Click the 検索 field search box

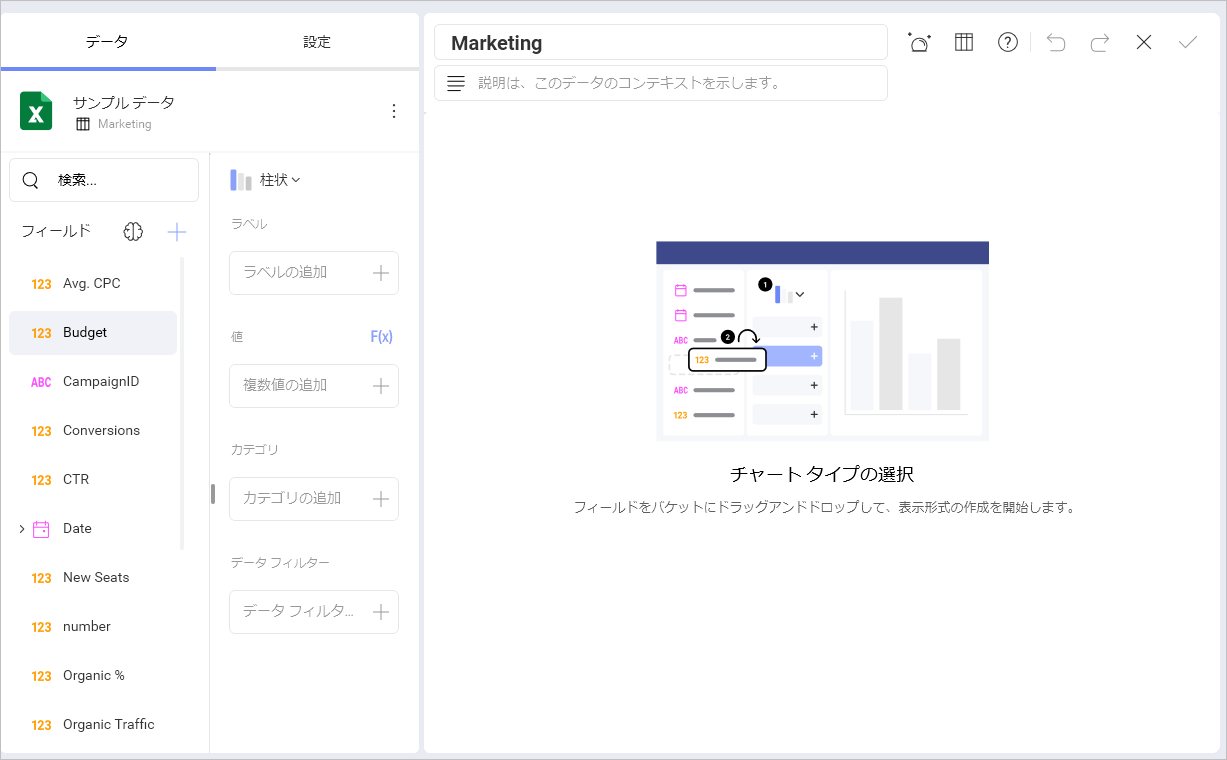pyautogui.click(x=104, y=180)
